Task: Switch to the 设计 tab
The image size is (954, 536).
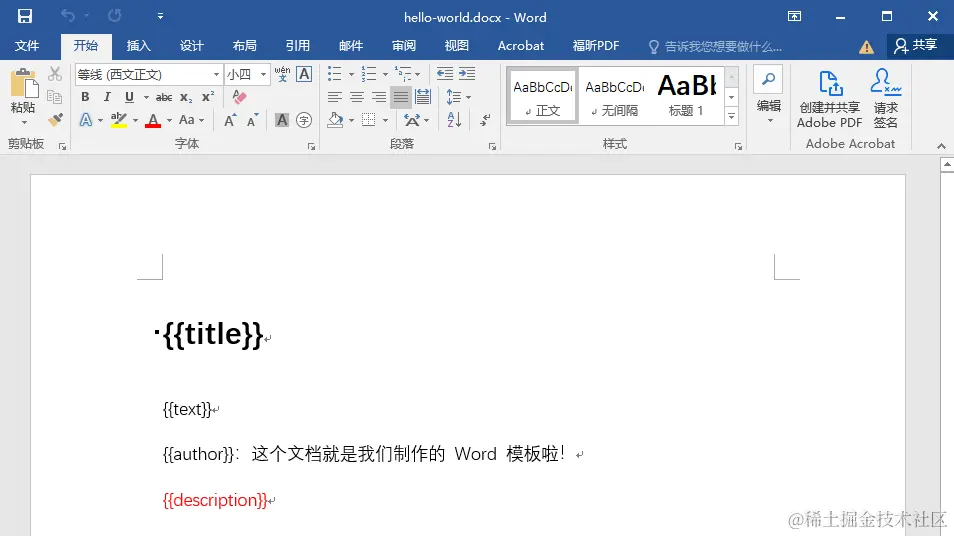Action: tap(191, 46)
